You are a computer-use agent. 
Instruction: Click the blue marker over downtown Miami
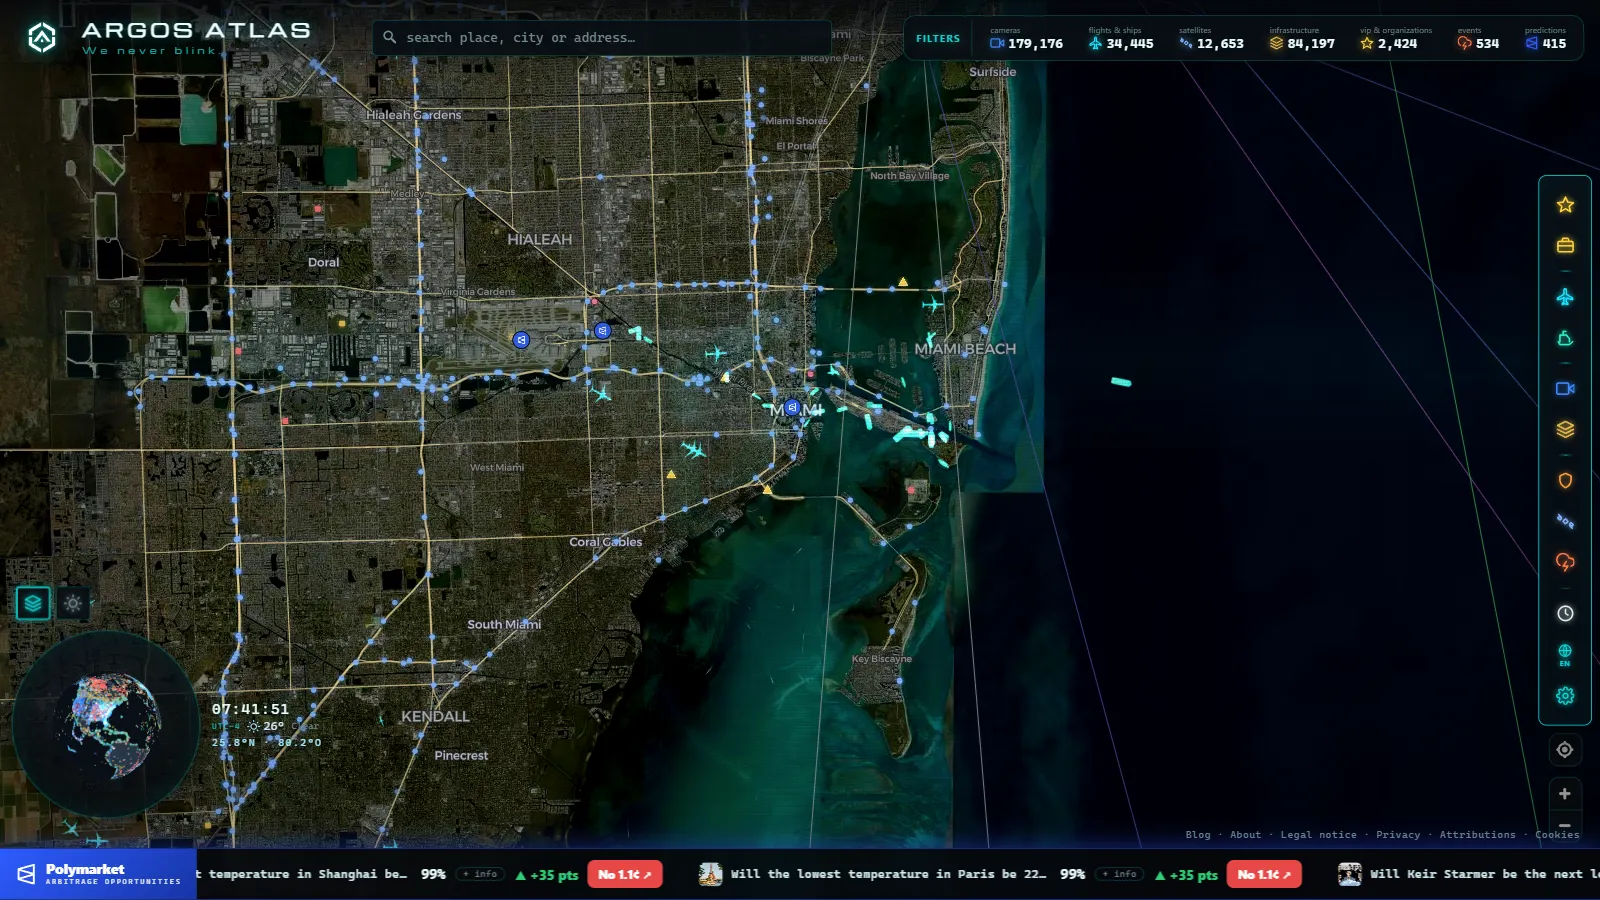click(x=792, y=408)
